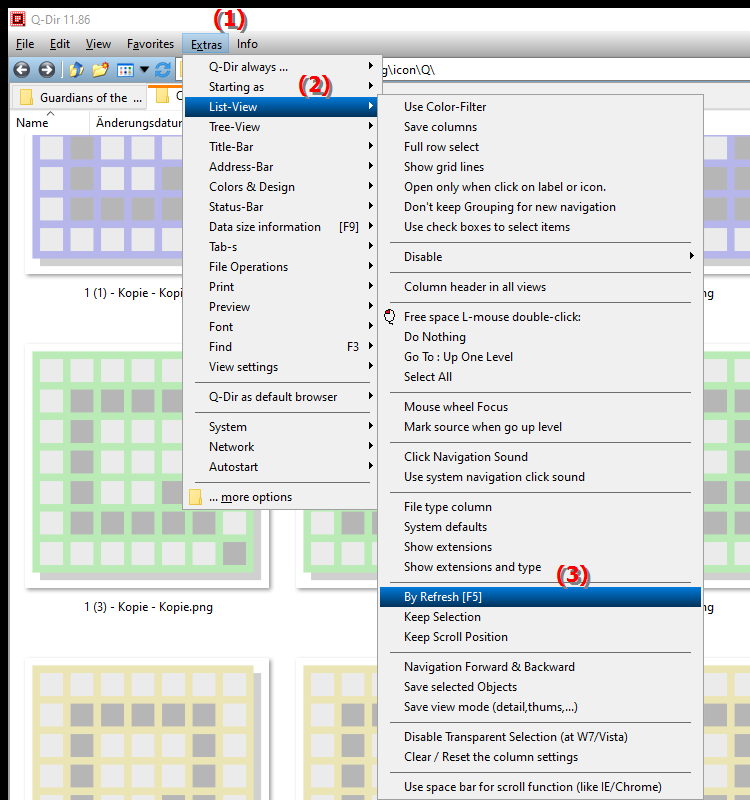Click the view mode grid icon in toolbar
The width and height of the screenshot is (750, 800).
125,70
